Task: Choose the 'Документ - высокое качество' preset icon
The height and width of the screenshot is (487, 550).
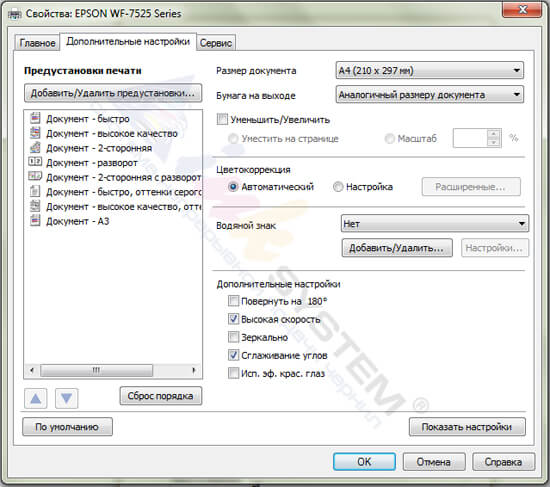Action: click(35, 133)
